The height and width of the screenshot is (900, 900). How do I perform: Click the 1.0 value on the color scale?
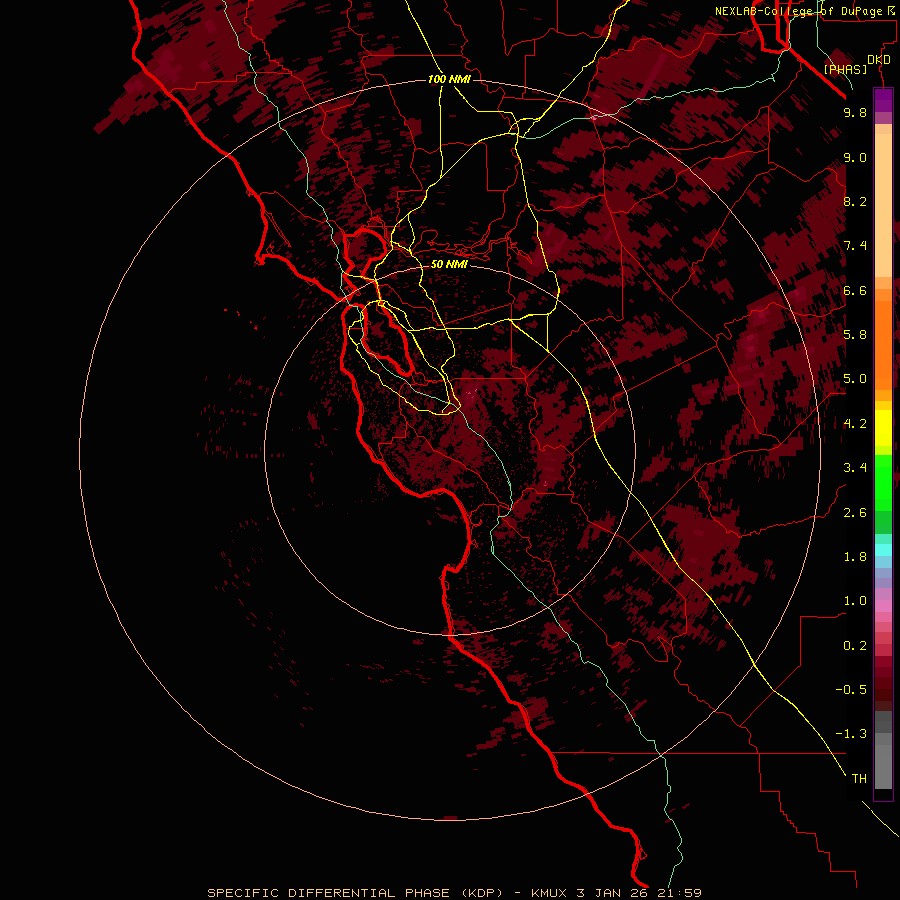point(855,601)
